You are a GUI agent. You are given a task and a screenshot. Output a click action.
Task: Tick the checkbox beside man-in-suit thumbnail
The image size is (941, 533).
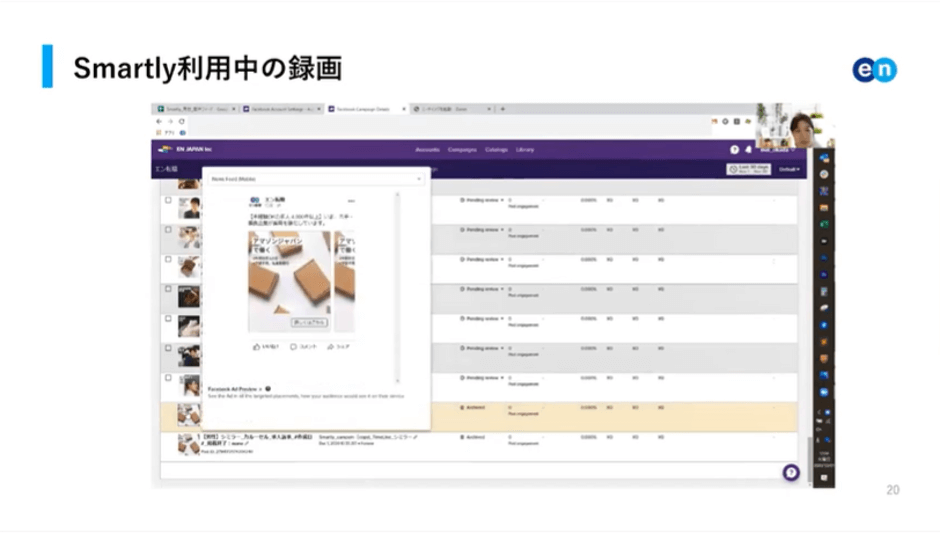click(168, 200)
